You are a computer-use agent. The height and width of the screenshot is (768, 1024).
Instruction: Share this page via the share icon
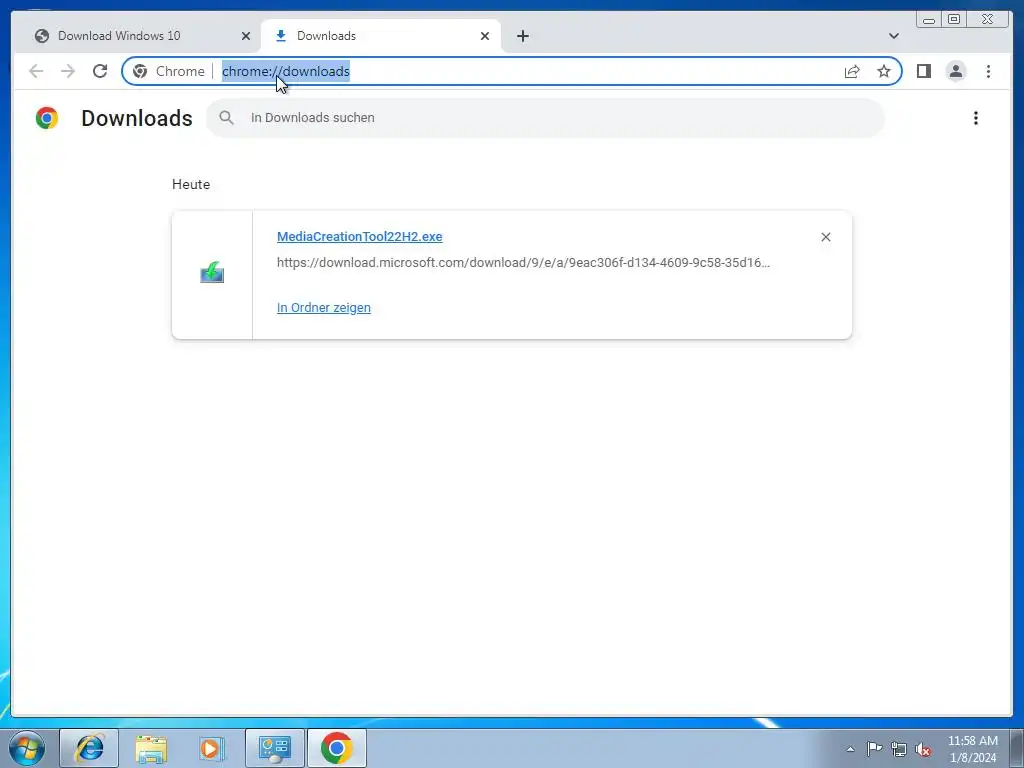852,71
